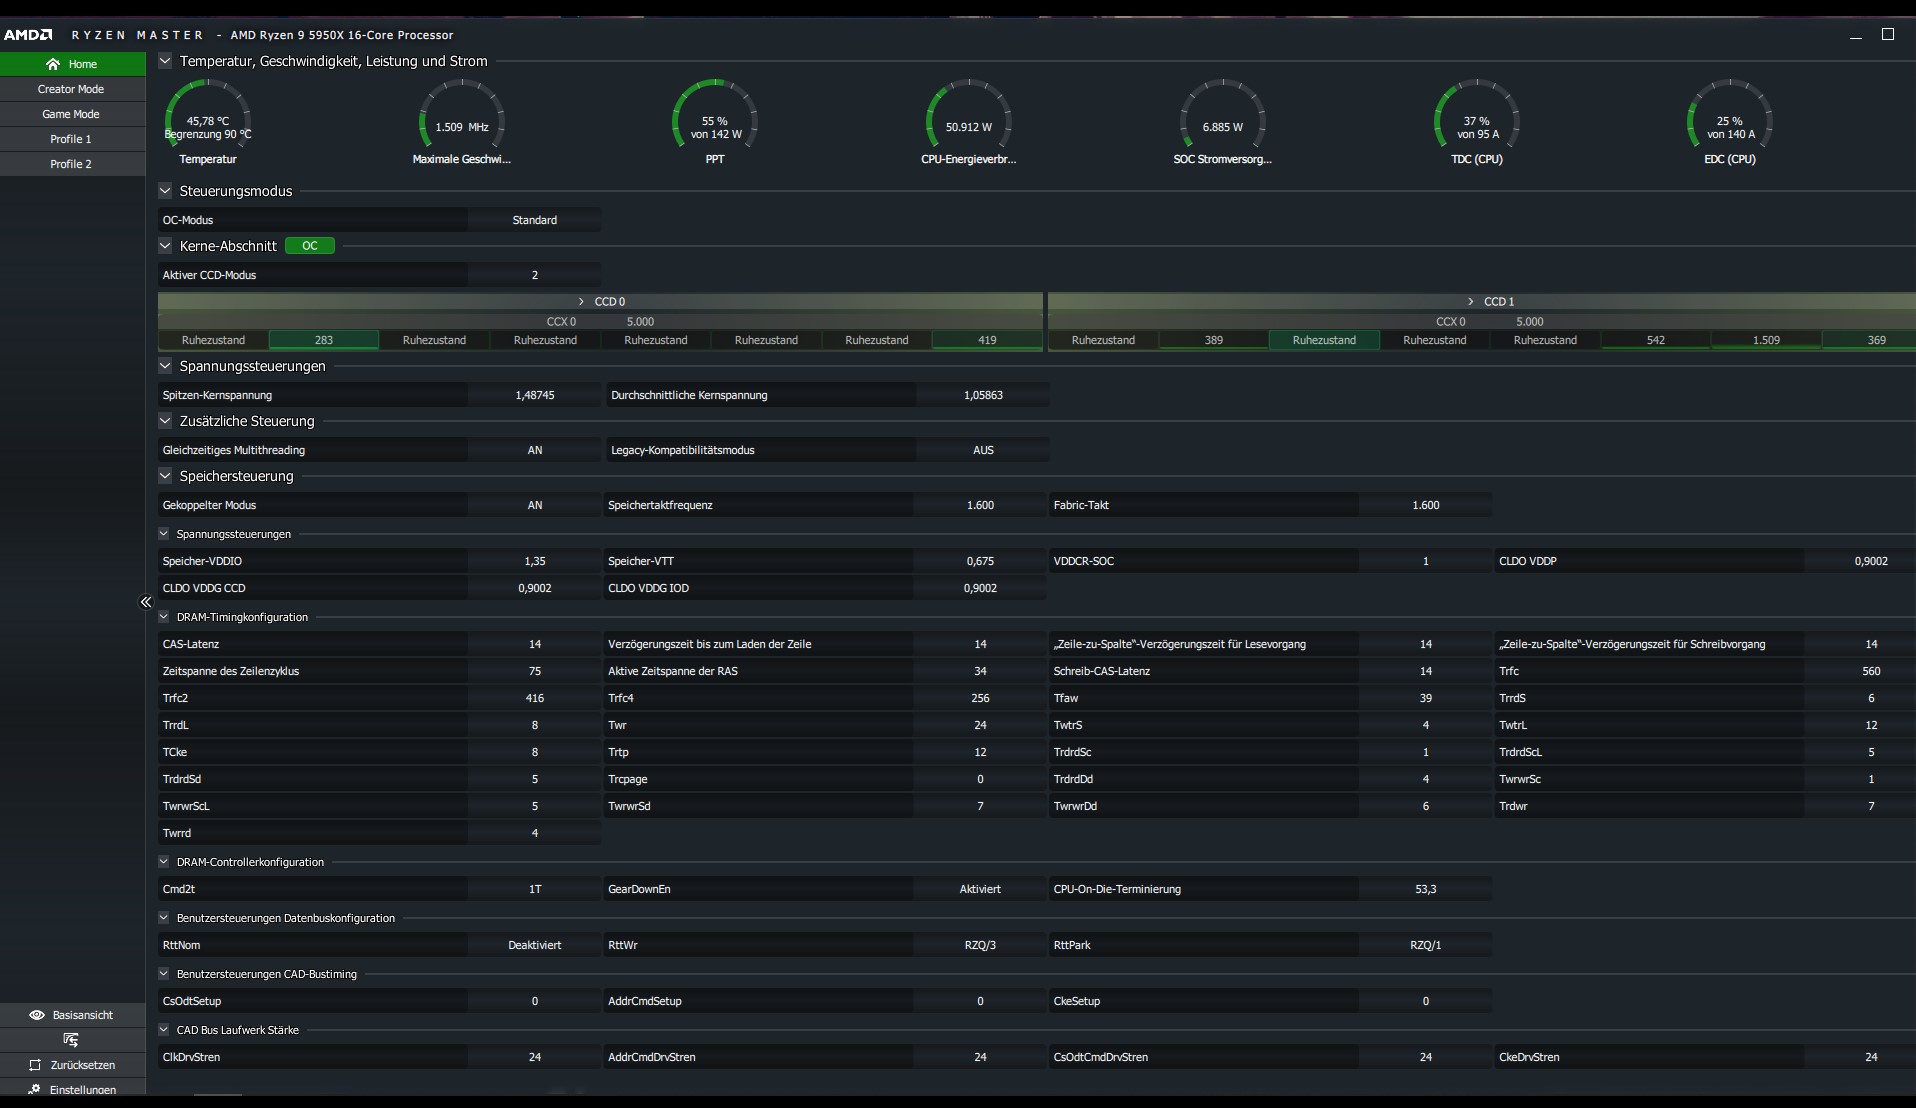Collapse the DRAM-Timingkonfiguration subsection

[x=164, y=617]
